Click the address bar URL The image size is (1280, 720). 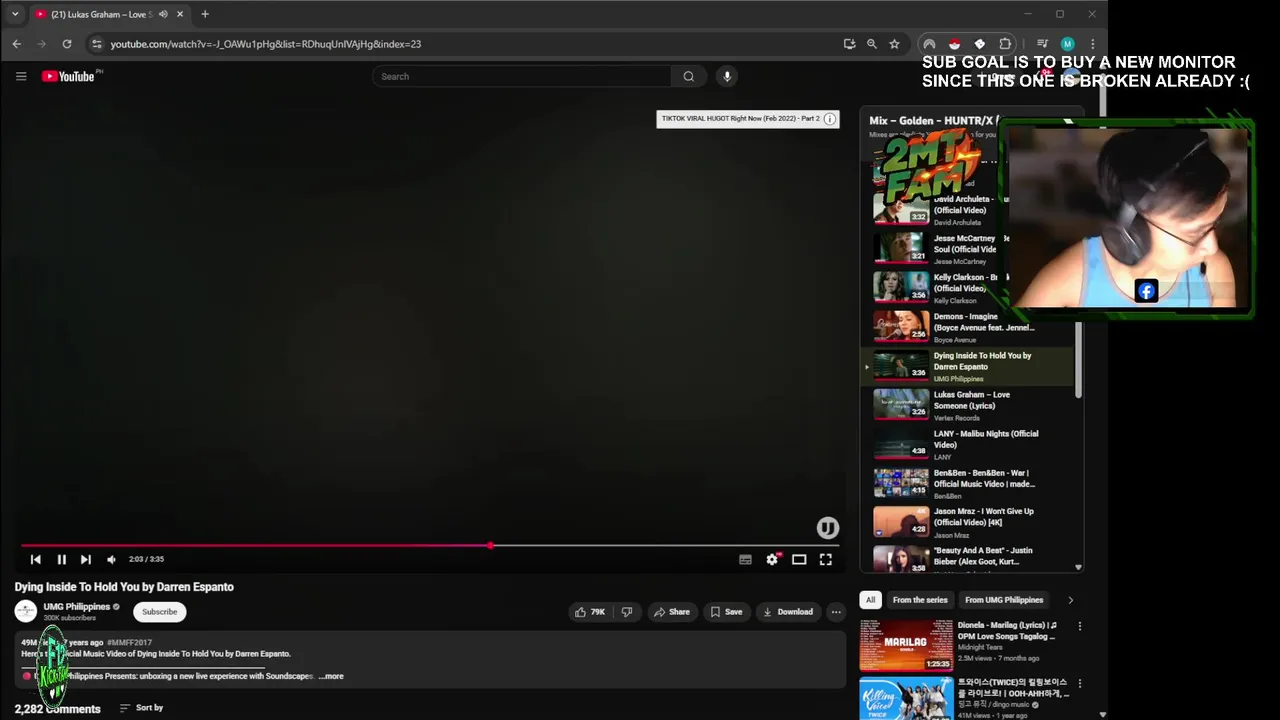coord(265,44)
